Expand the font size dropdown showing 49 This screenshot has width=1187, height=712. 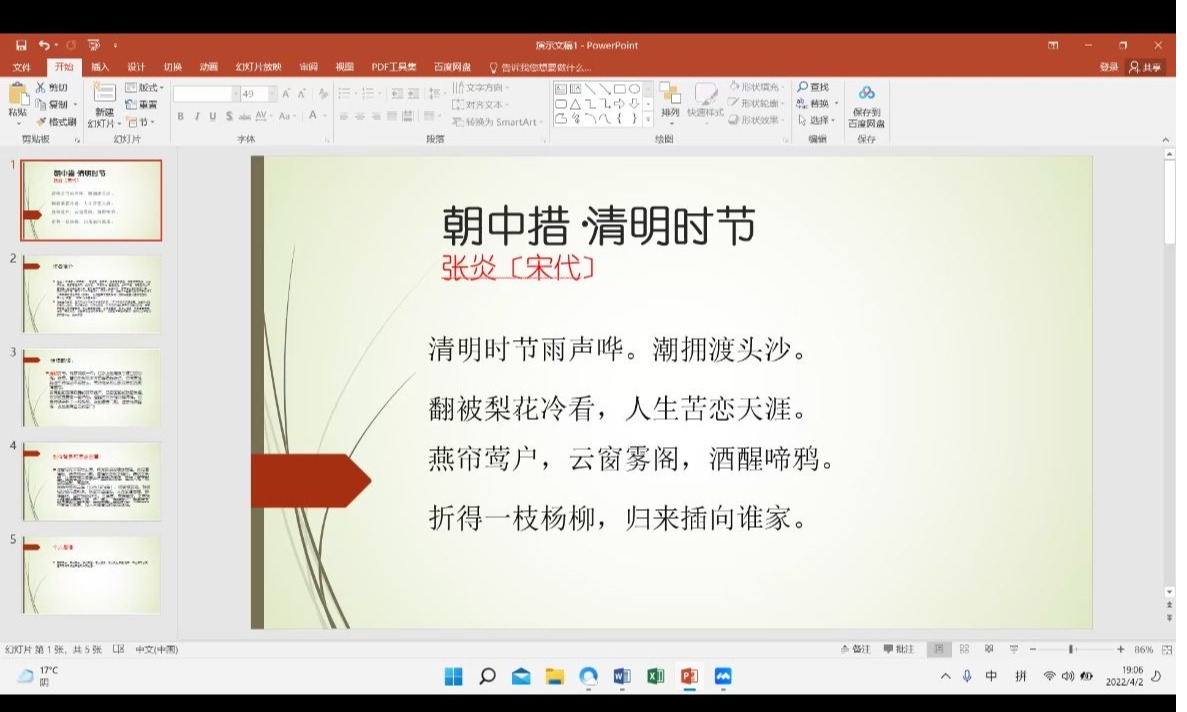click(x=272, y=93)
